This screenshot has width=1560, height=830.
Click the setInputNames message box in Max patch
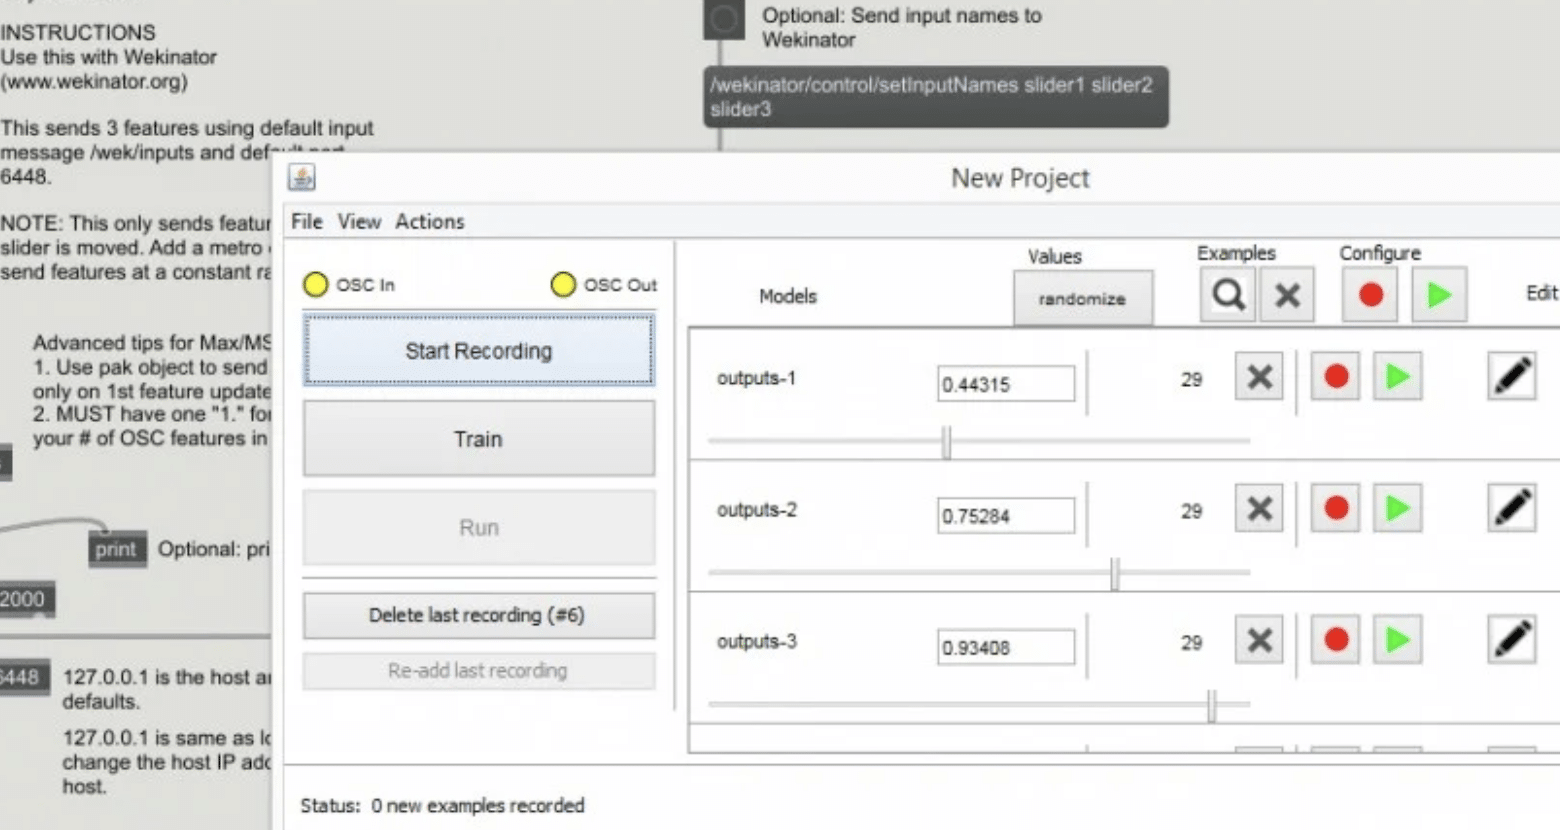point(936,97)
